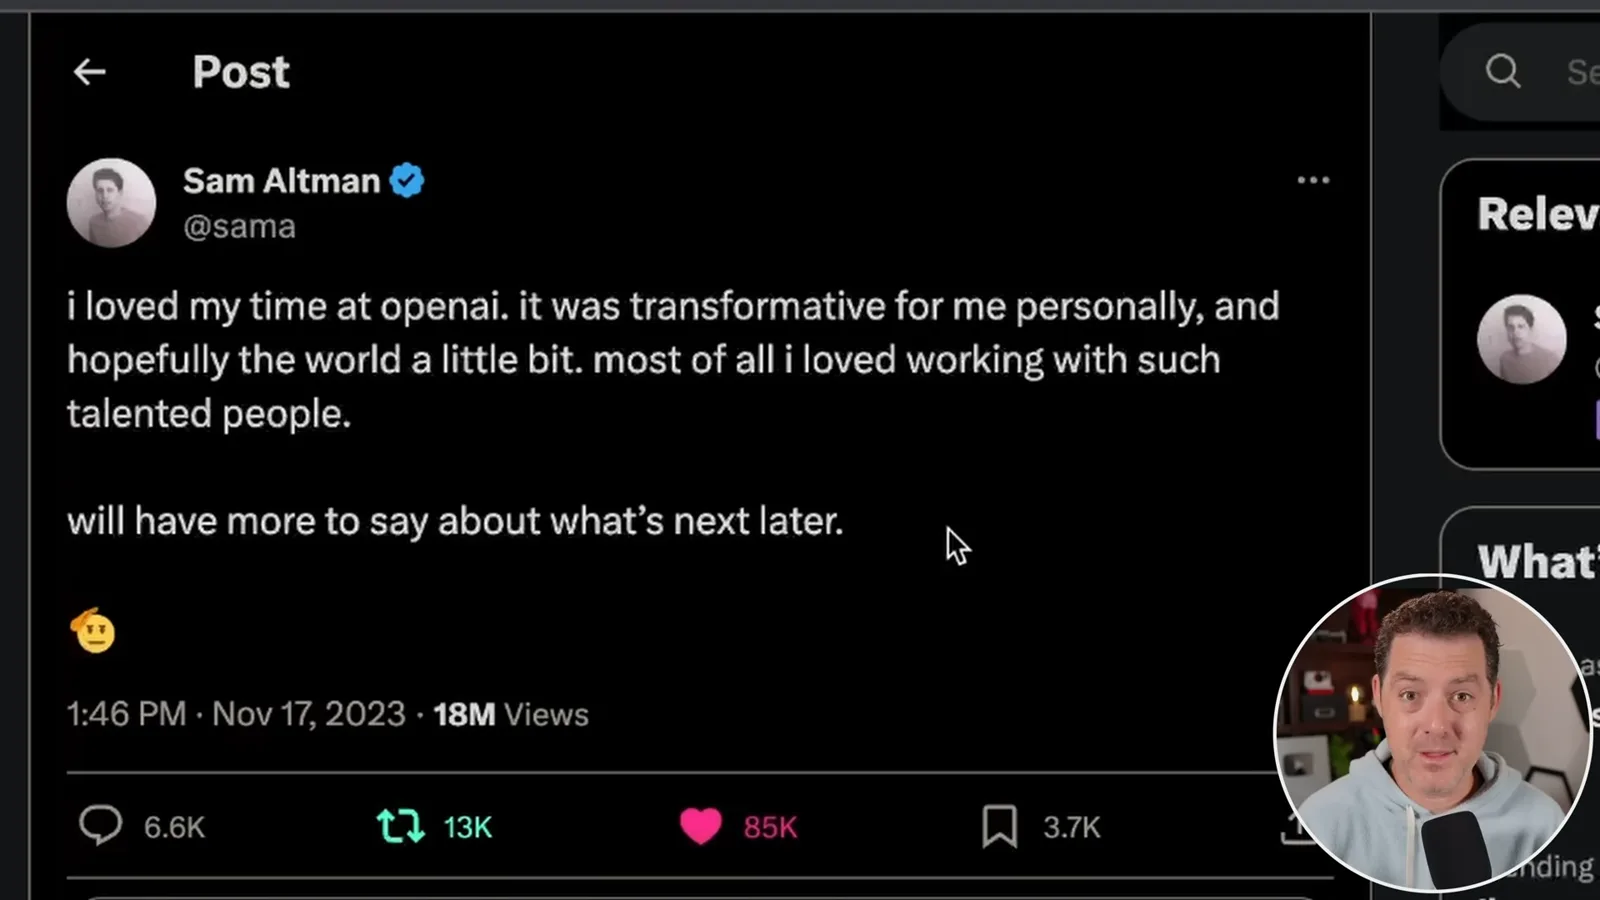Click the reply speech bubble icon
Screen dimensions: 1600x900
[x=100, y=826]
